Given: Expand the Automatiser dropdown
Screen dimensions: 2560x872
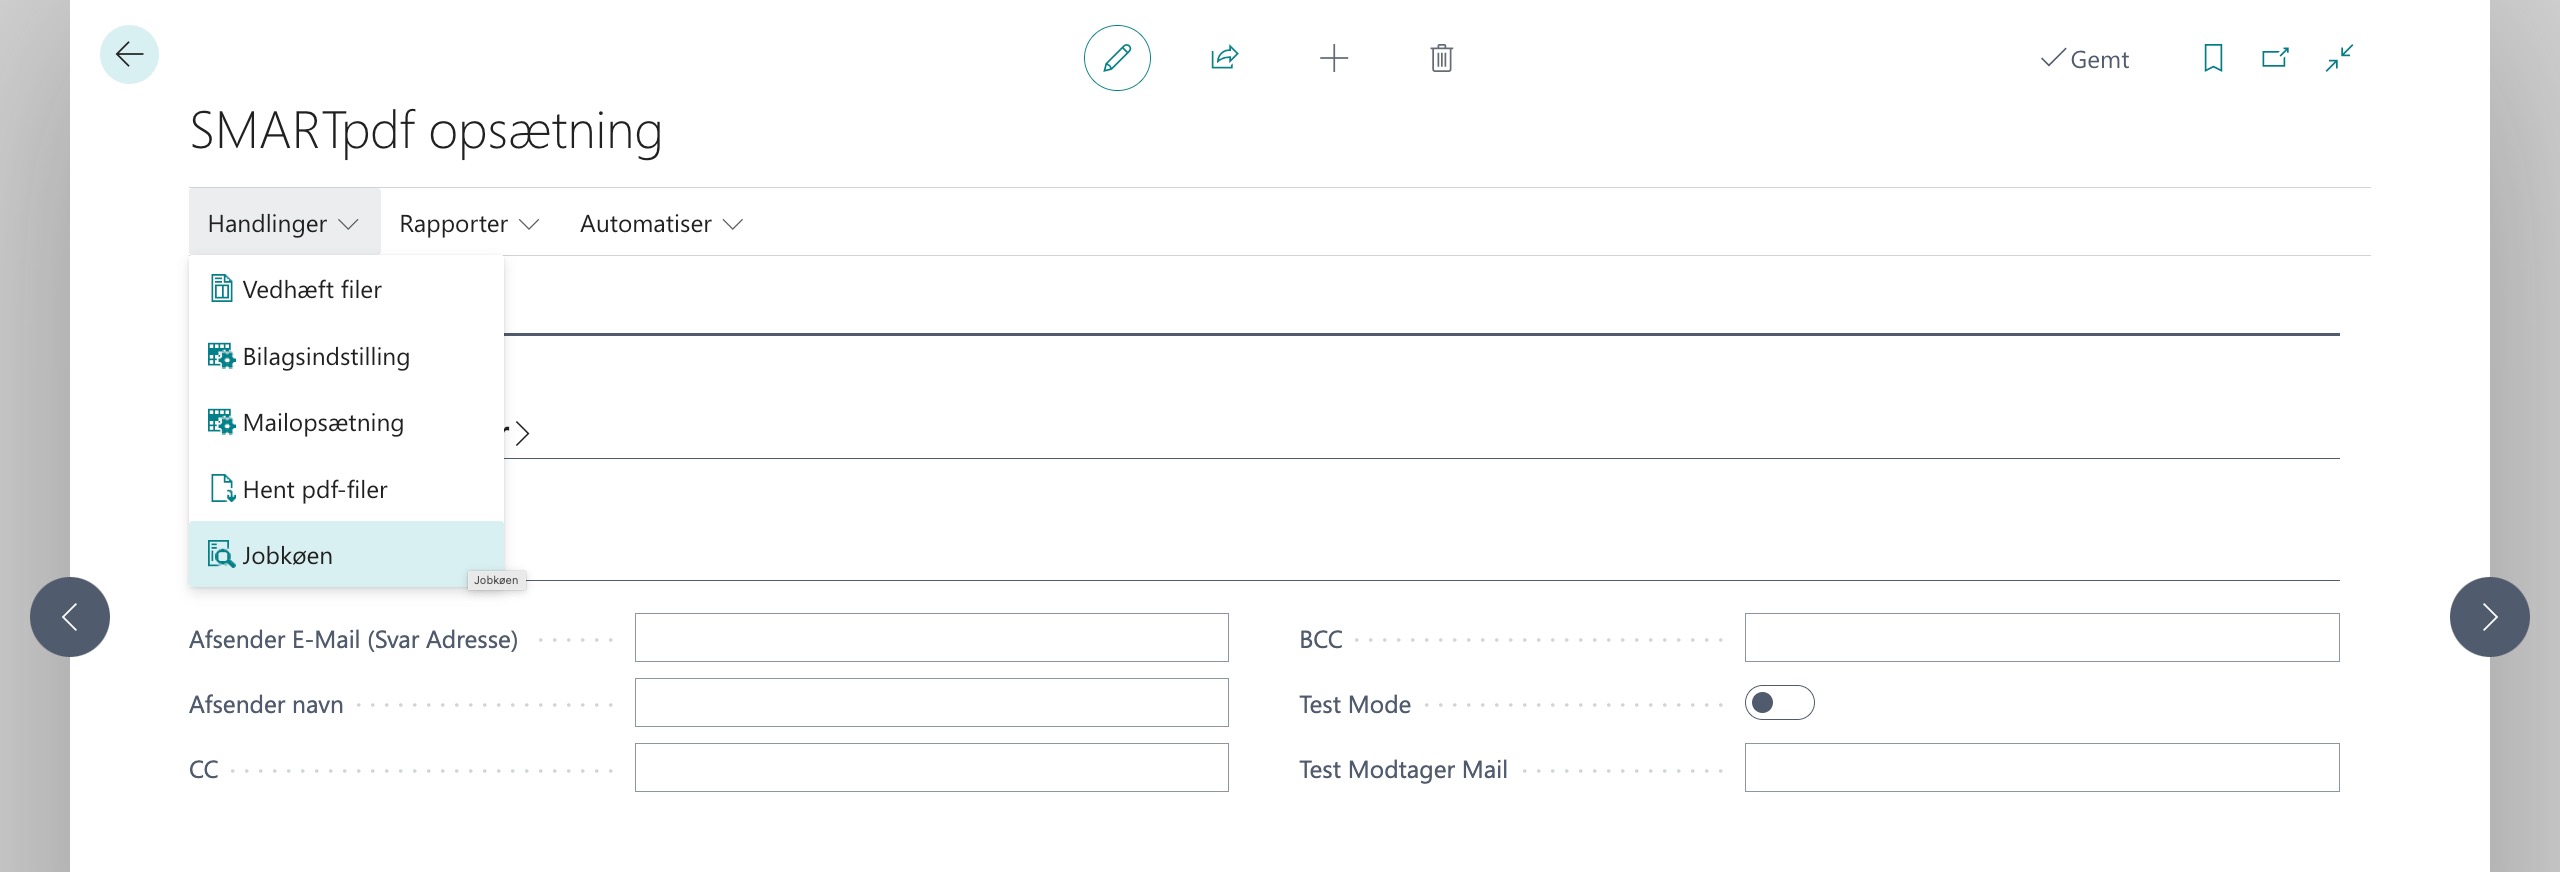Looking at the screenshot, I should point(661,224).
